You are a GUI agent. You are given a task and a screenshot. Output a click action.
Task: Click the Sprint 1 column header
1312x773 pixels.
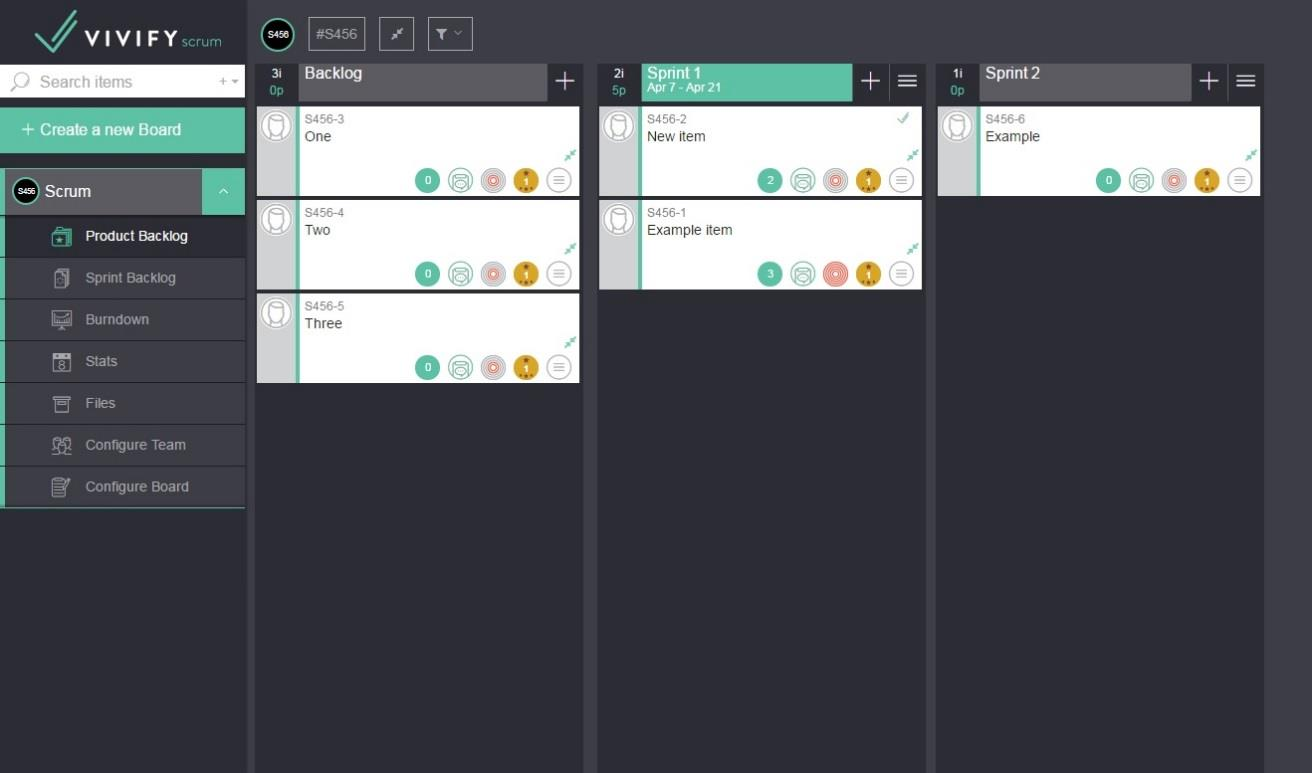(746, 82)
